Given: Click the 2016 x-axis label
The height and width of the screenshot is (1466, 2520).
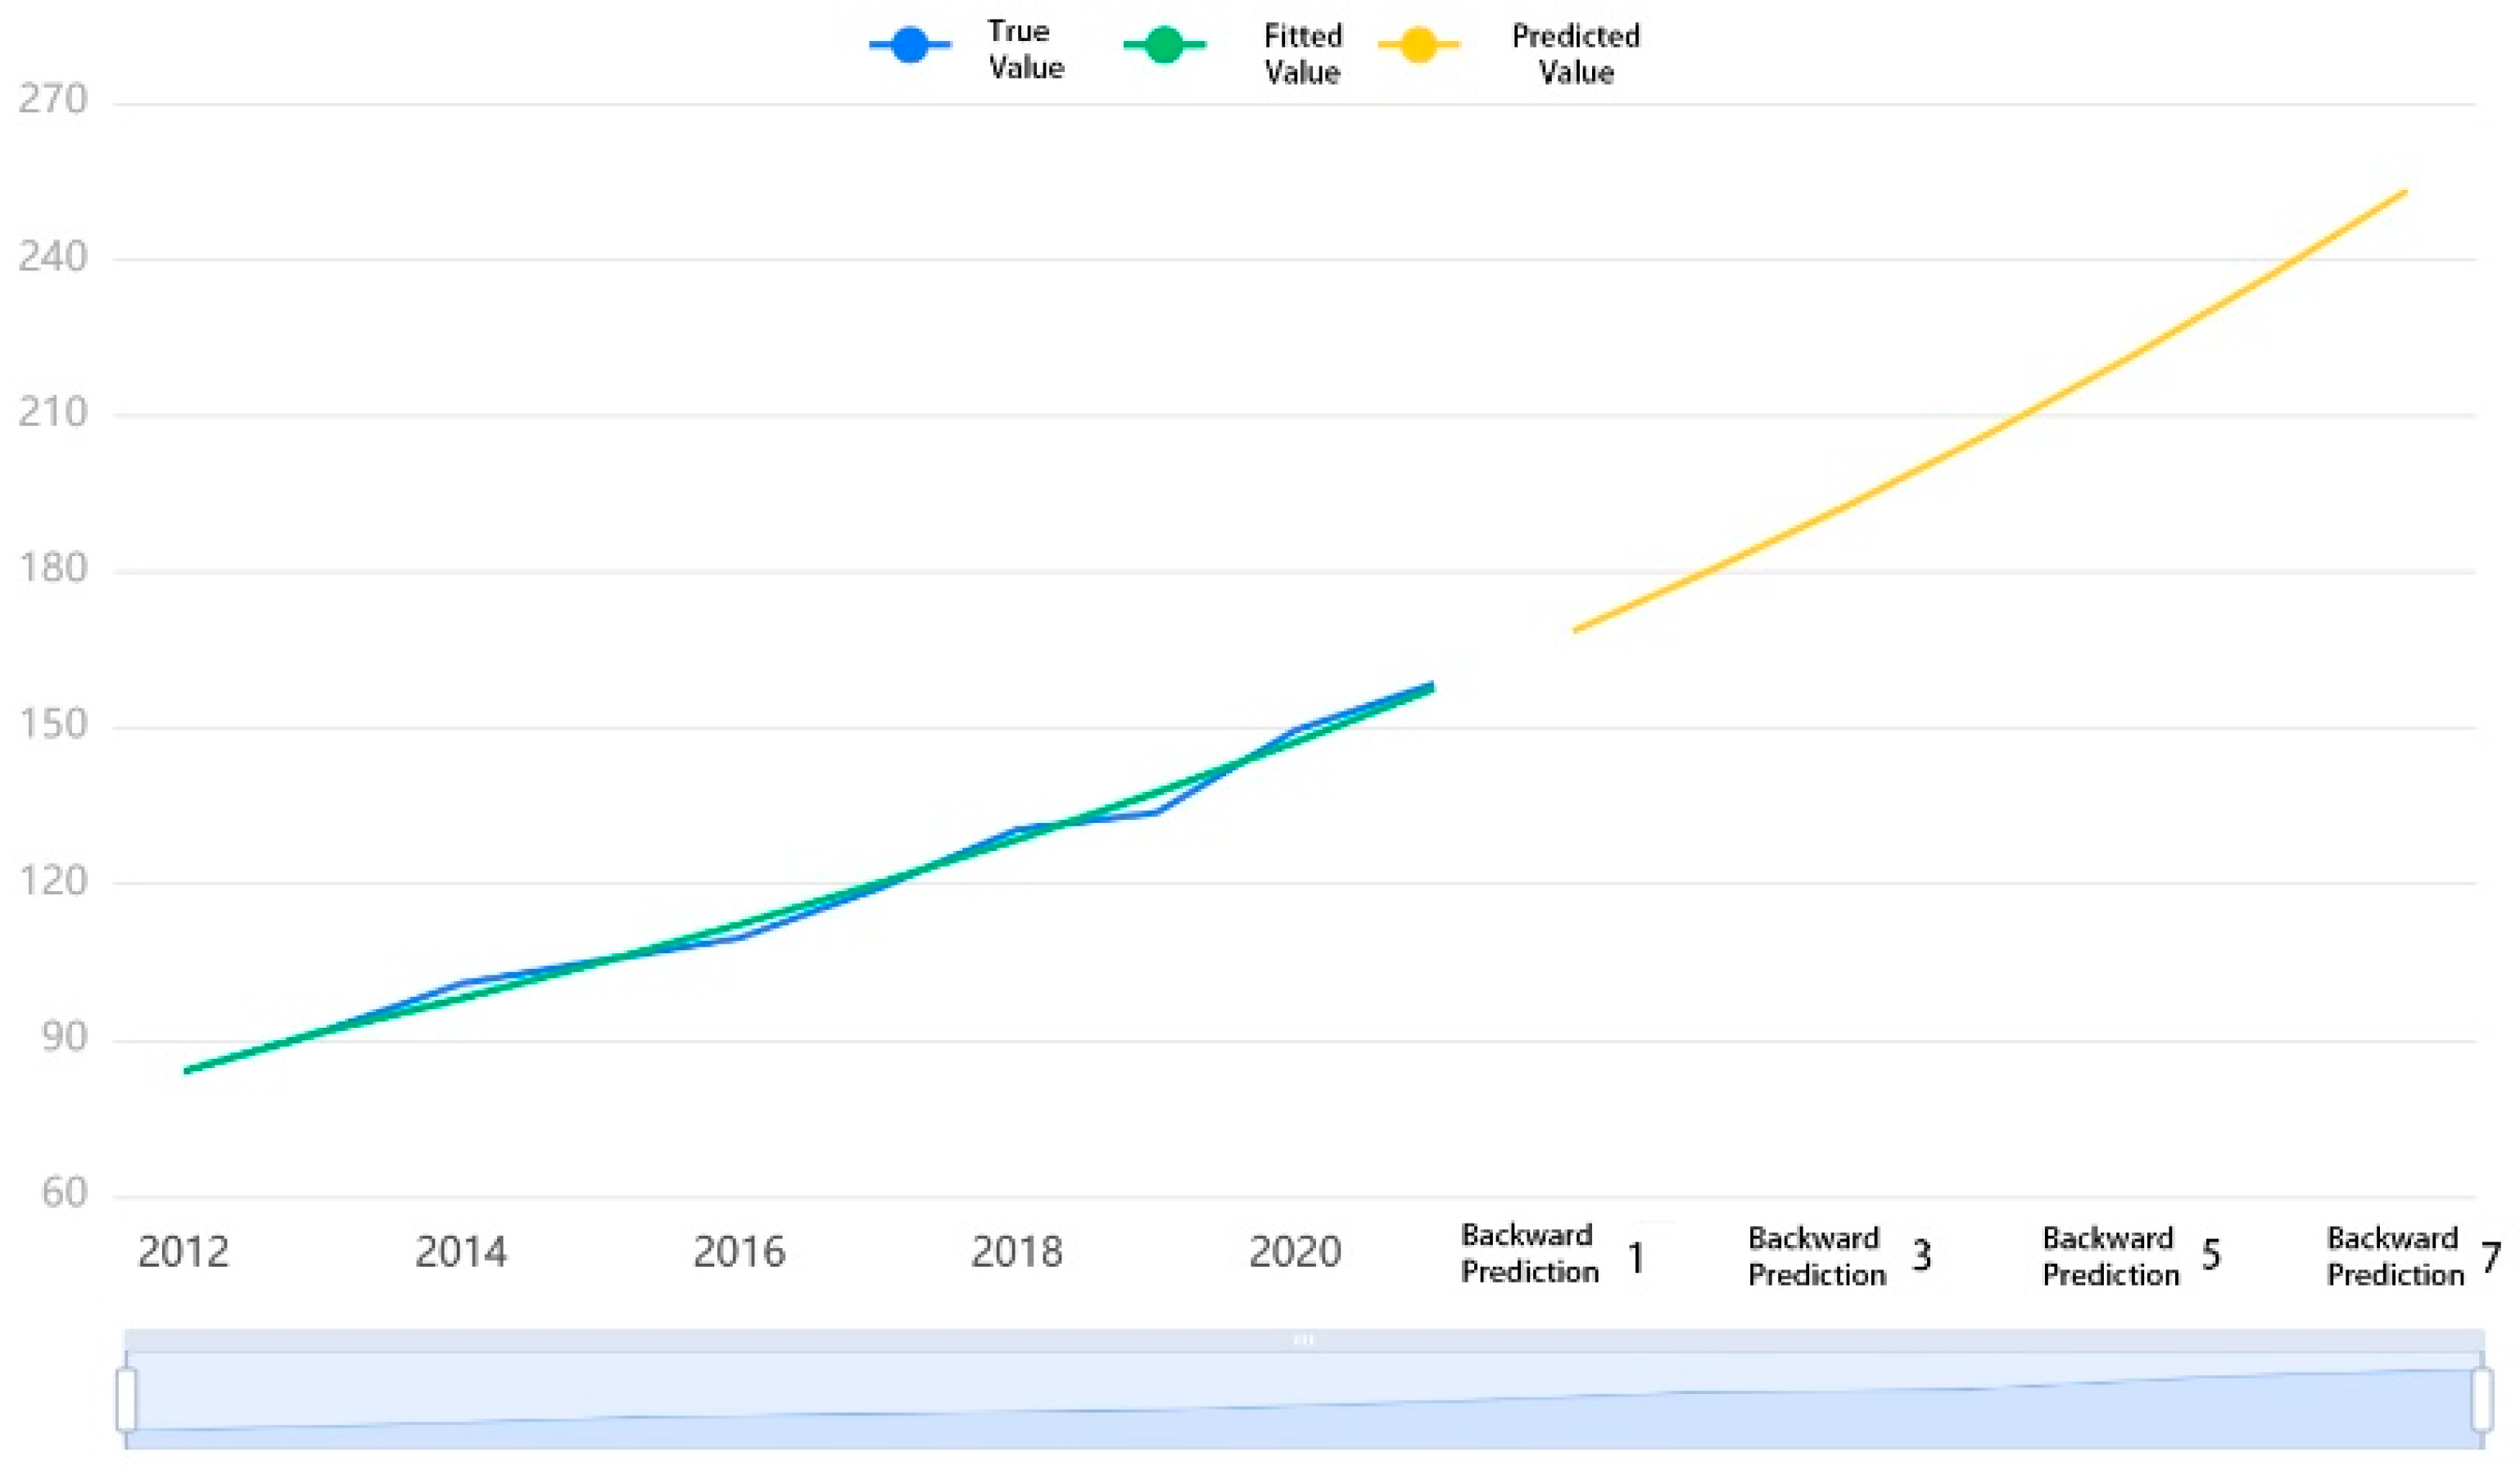Looking at the screenshot, I should [739, 1252].
